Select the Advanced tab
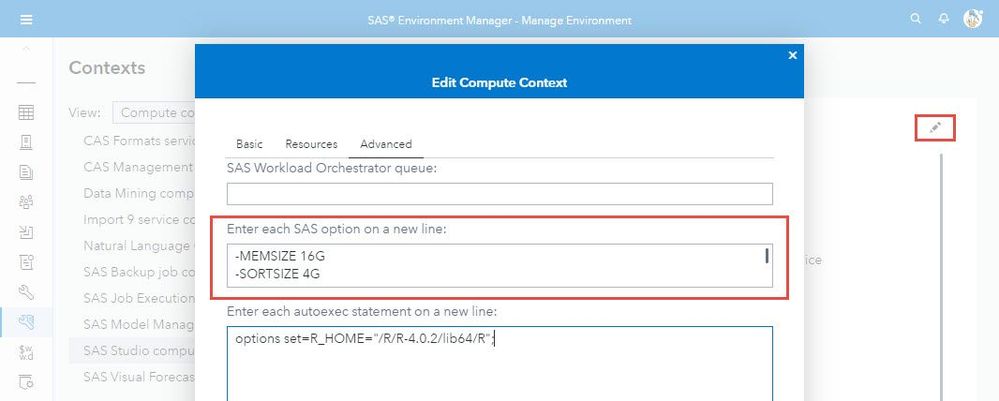Screen dimensions: 999x401 (386, 144)
